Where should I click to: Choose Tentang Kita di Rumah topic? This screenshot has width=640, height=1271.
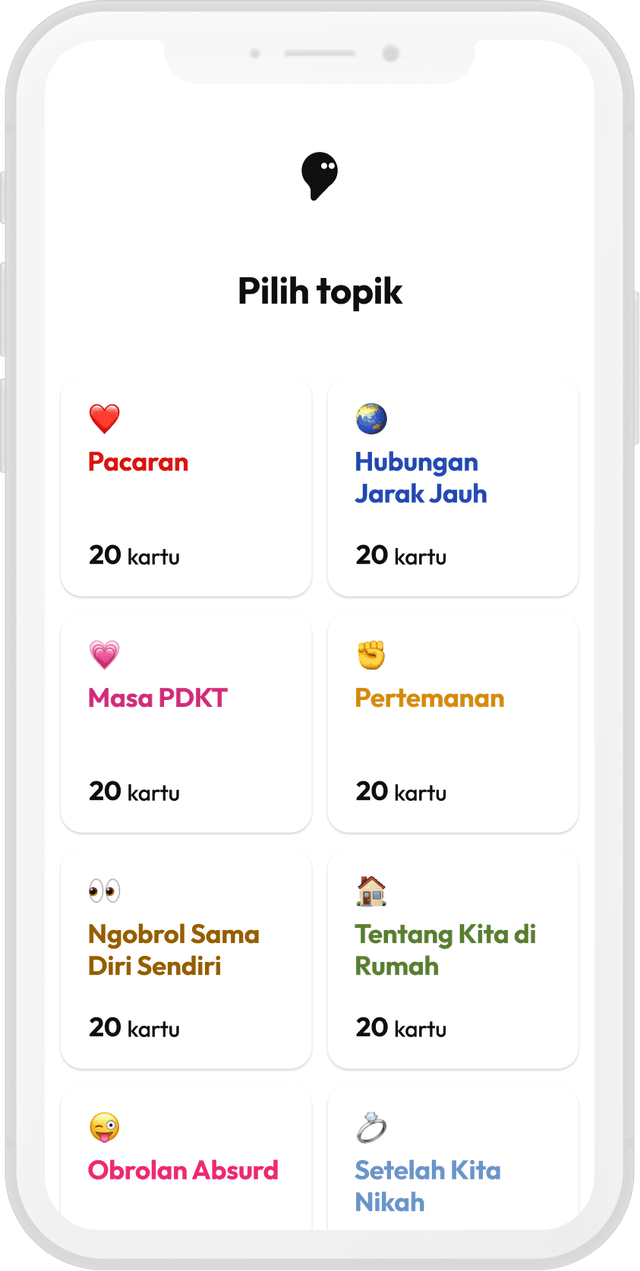coord(453,959)
